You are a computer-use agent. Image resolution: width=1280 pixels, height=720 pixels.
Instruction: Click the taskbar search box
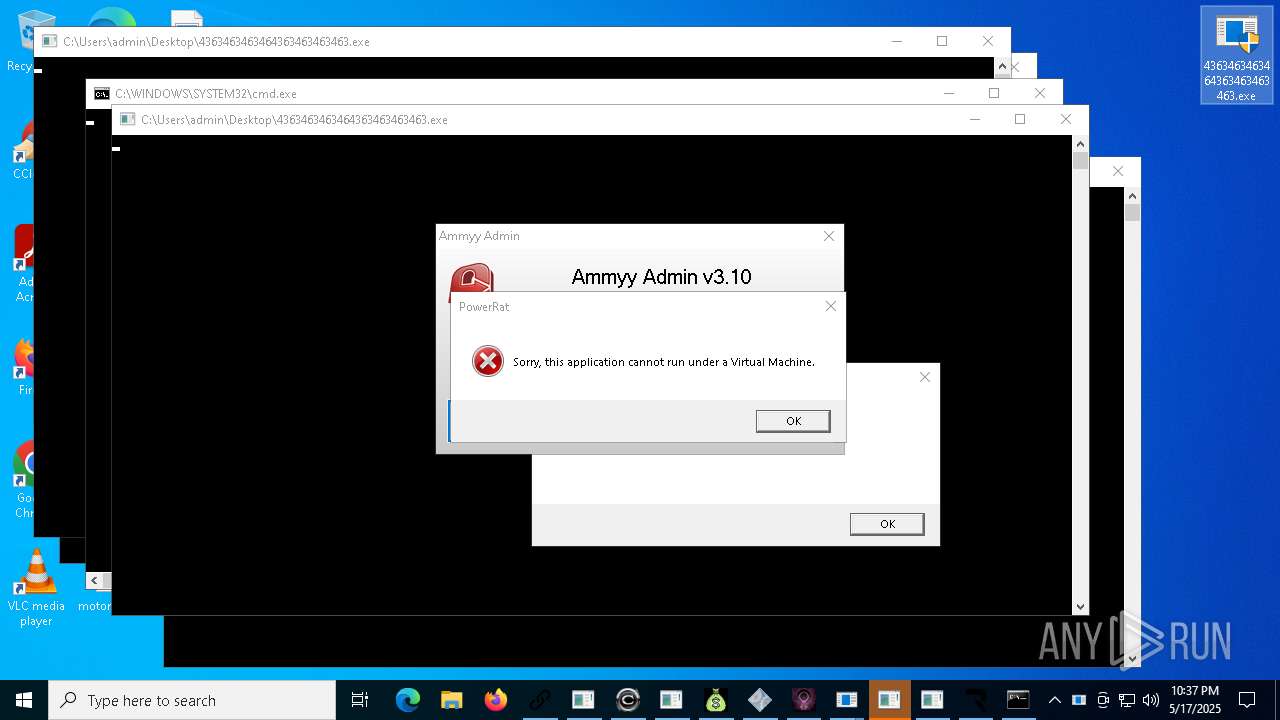click(192, 700)
